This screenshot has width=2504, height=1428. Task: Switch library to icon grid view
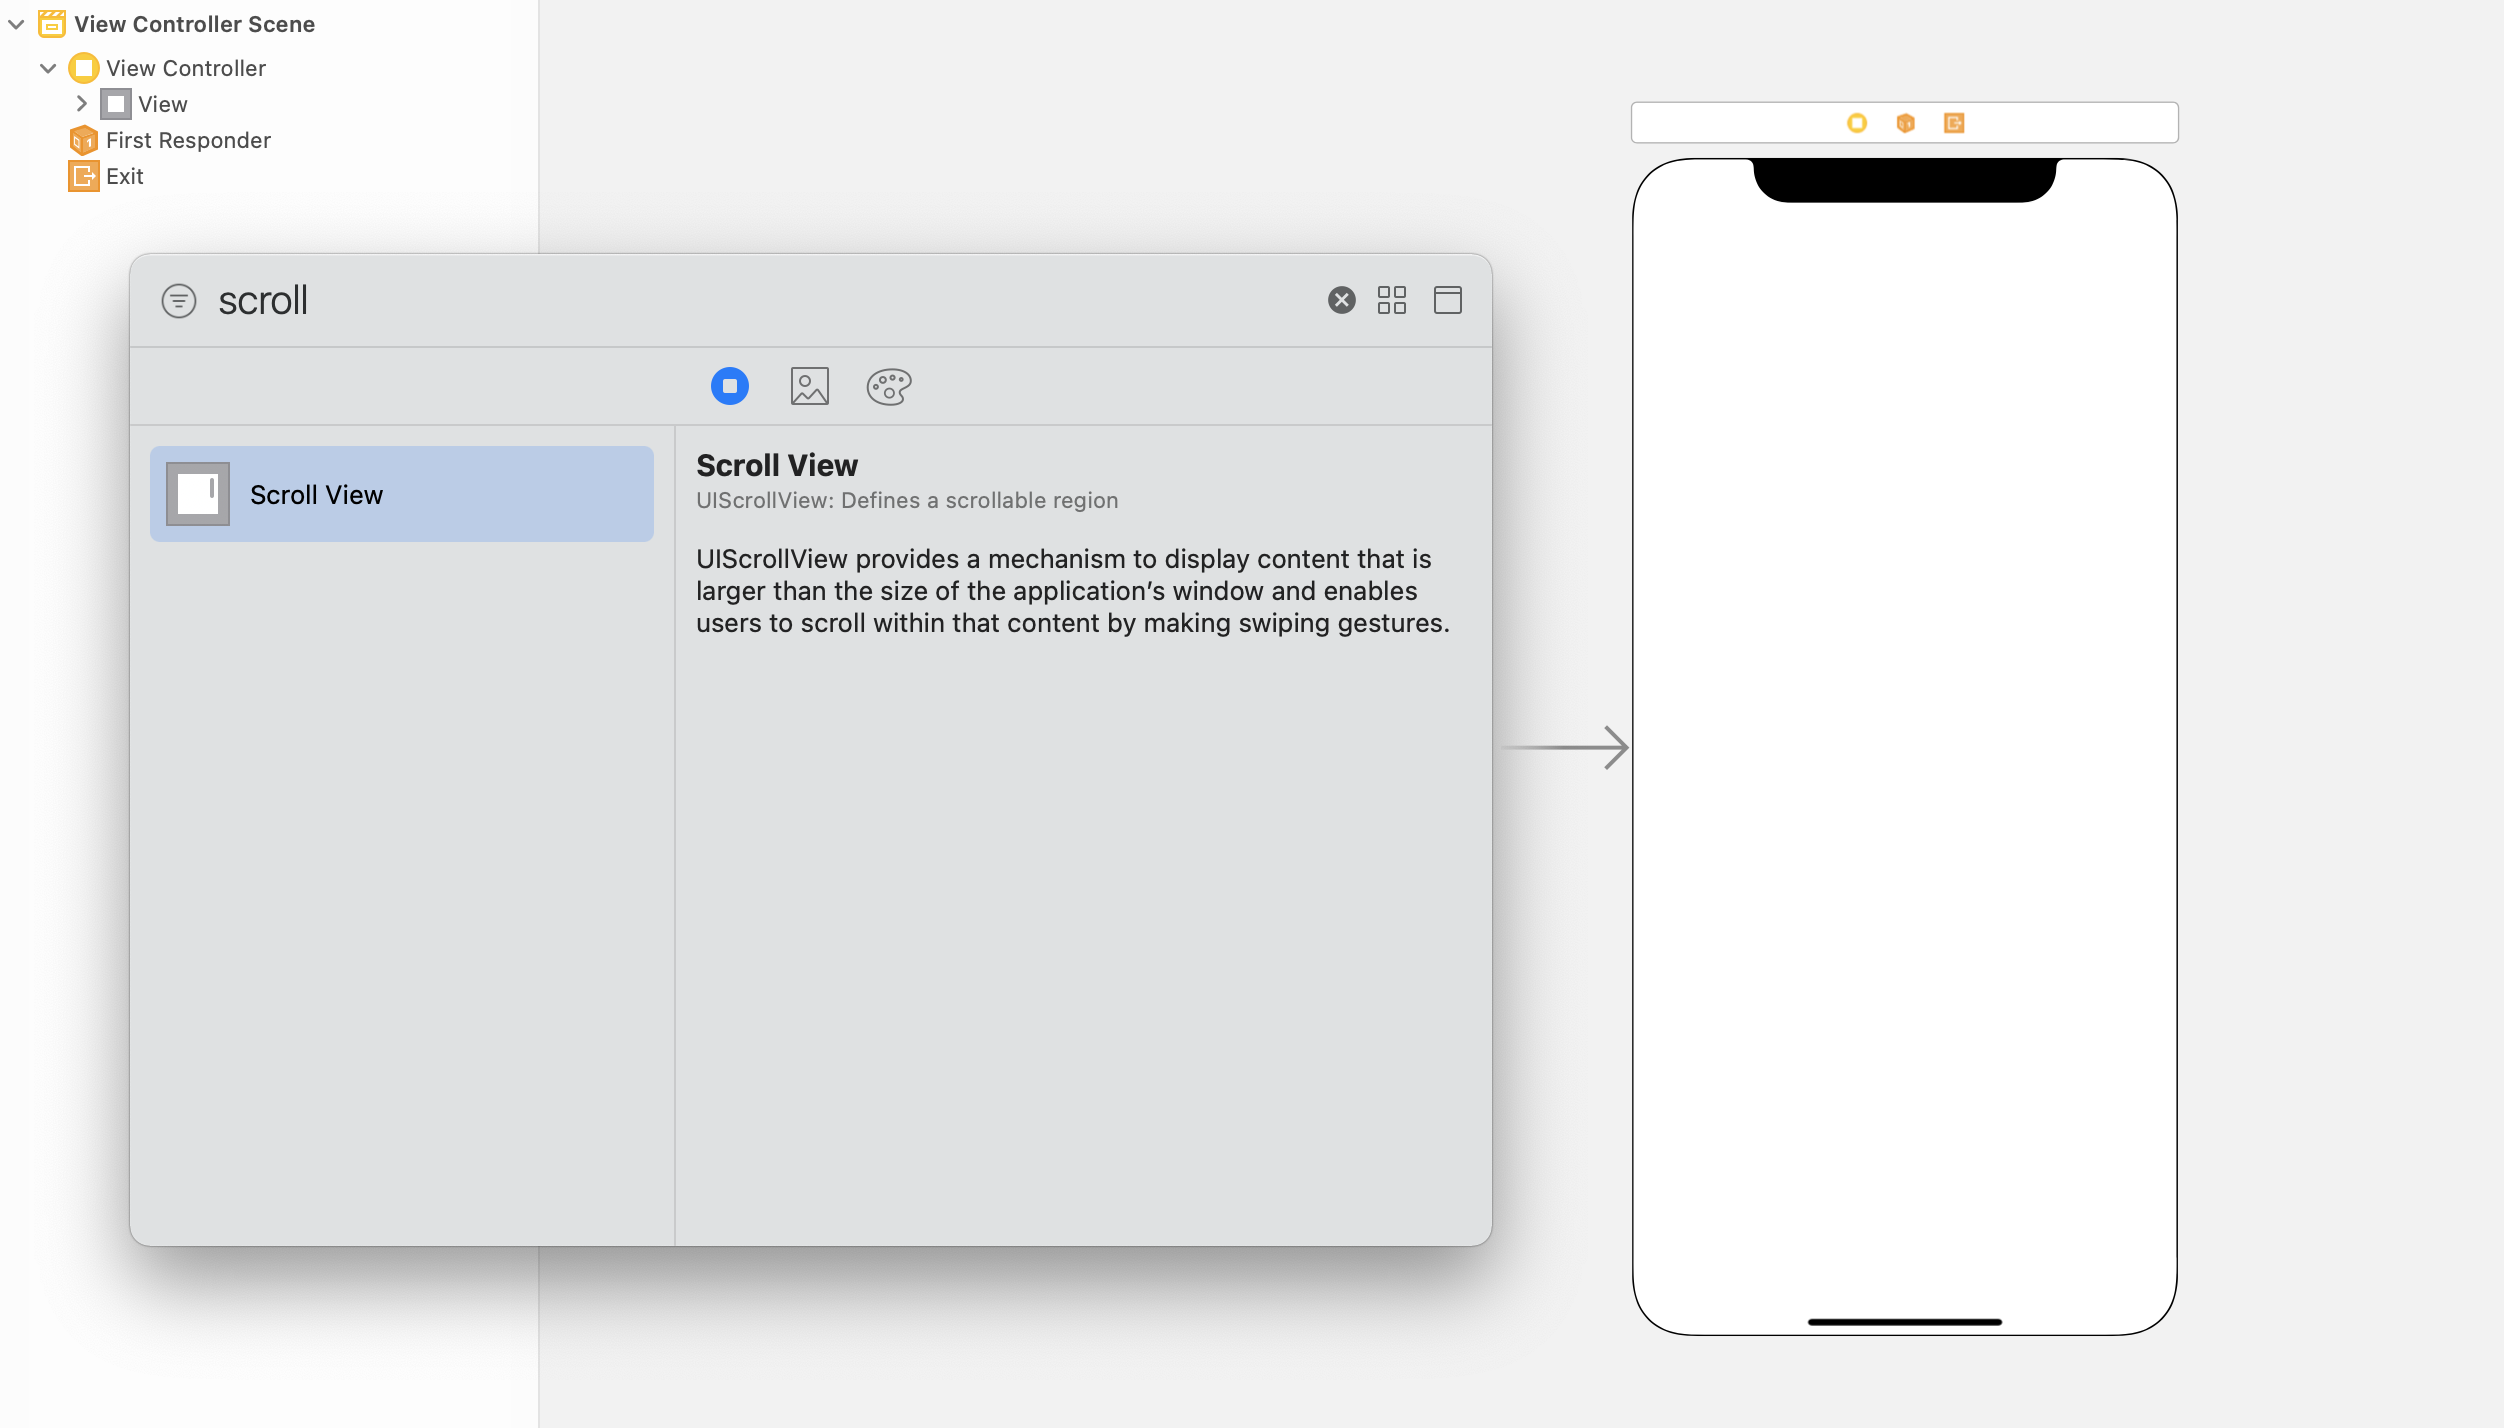1391,300
